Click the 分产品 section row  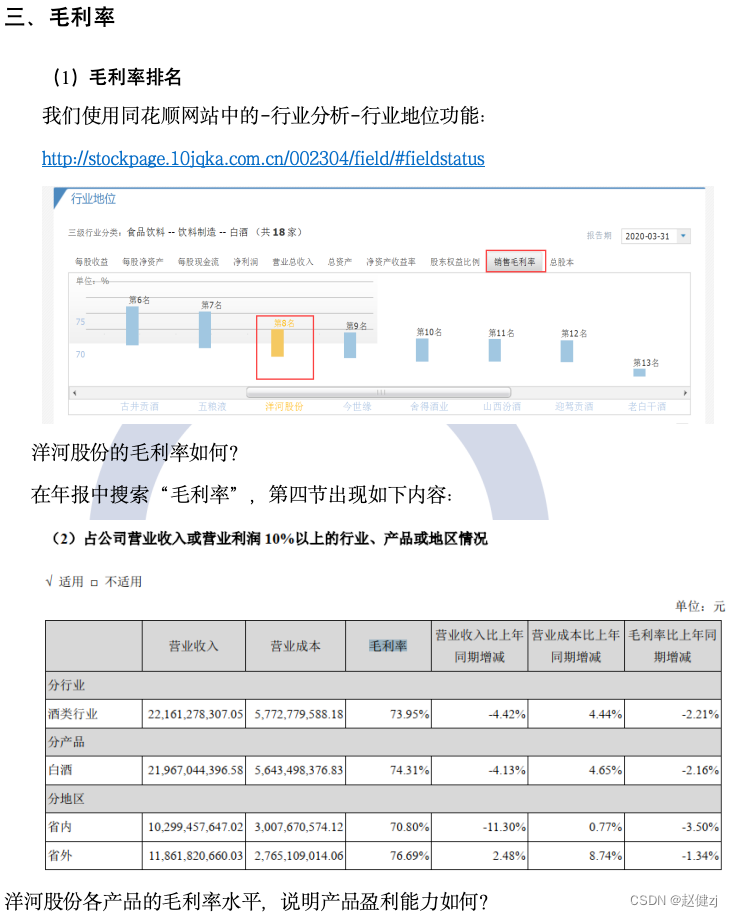tap(383, 742)
